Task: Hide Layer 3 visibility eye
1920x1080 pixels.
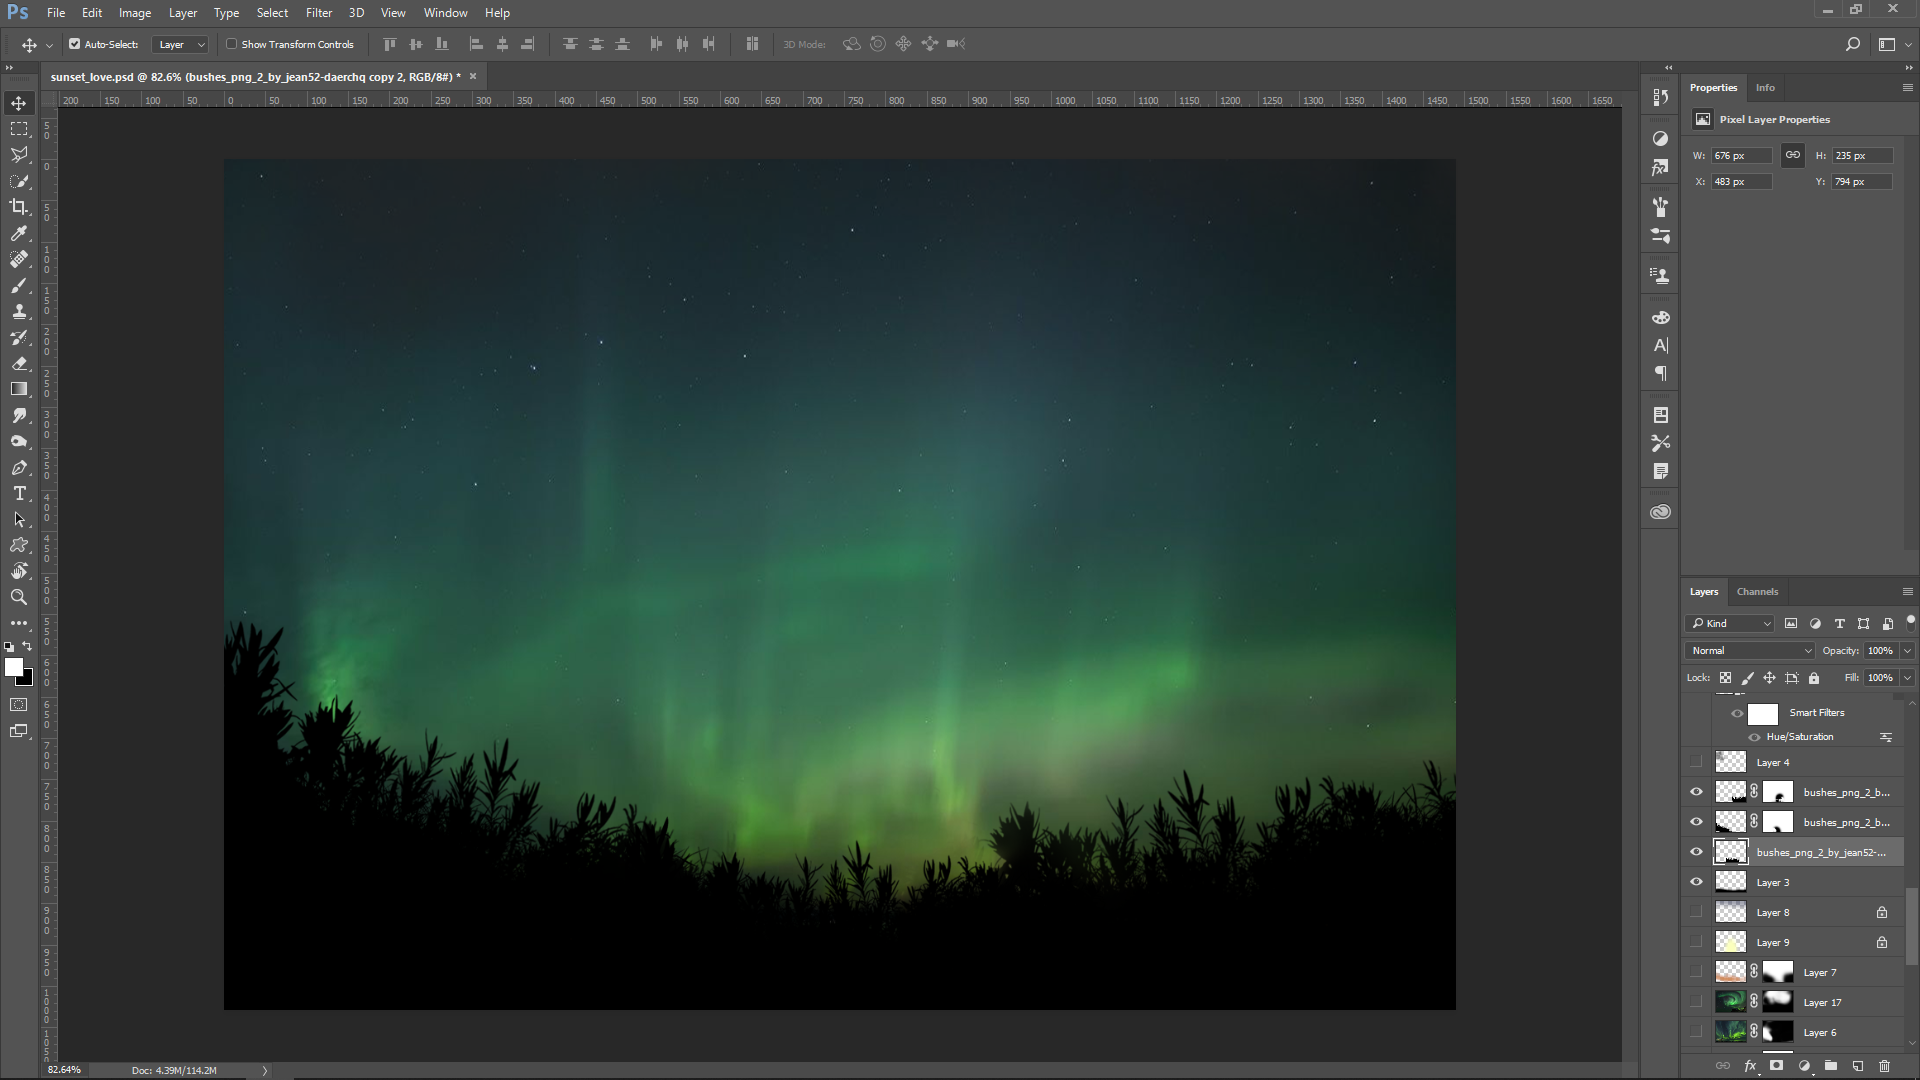Action: (x=1696, y=882)
